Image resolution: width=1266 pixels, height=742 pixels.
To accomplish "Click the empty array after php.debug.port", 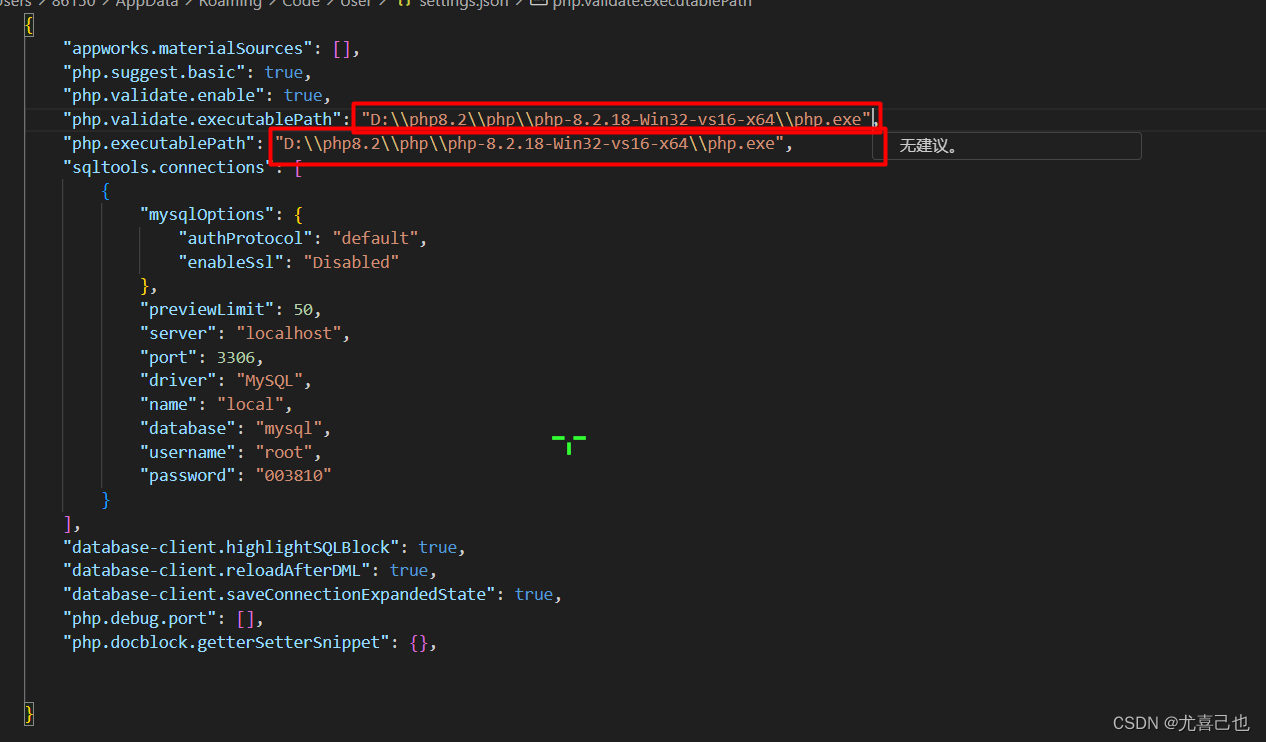I will 245,618.
